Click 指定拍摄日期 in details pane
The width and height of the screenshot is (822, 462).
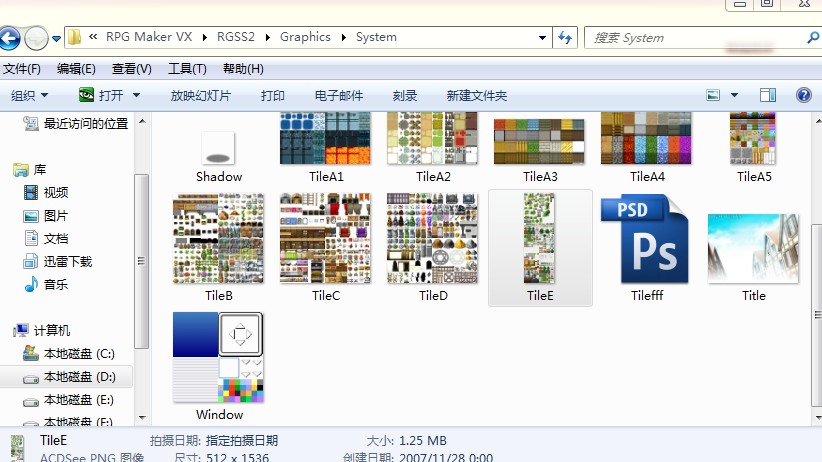click(242, 440)
